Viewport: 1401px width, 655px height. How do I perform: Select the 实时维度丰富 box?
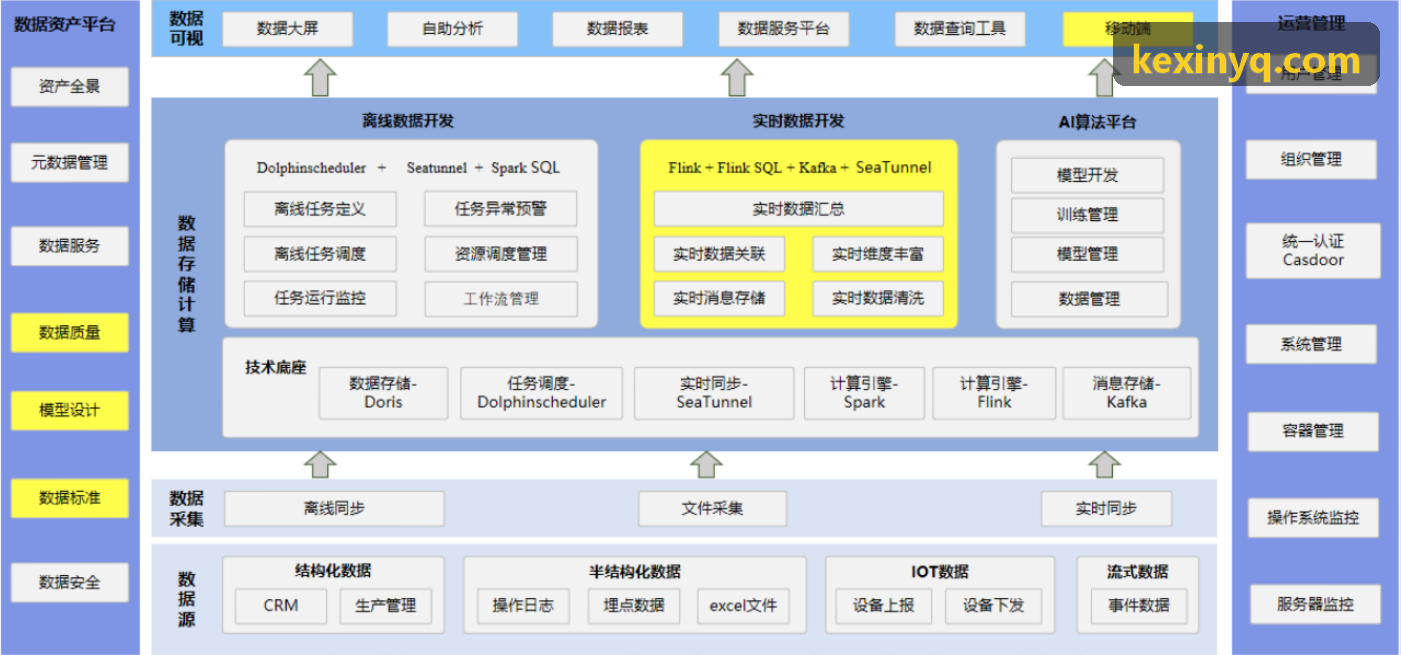[878, 254]
